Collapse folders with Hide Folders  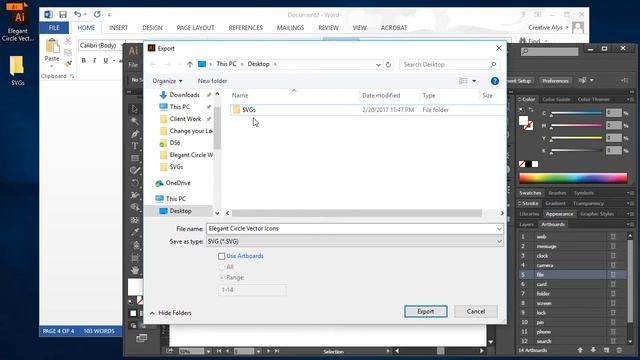(171, 313)
